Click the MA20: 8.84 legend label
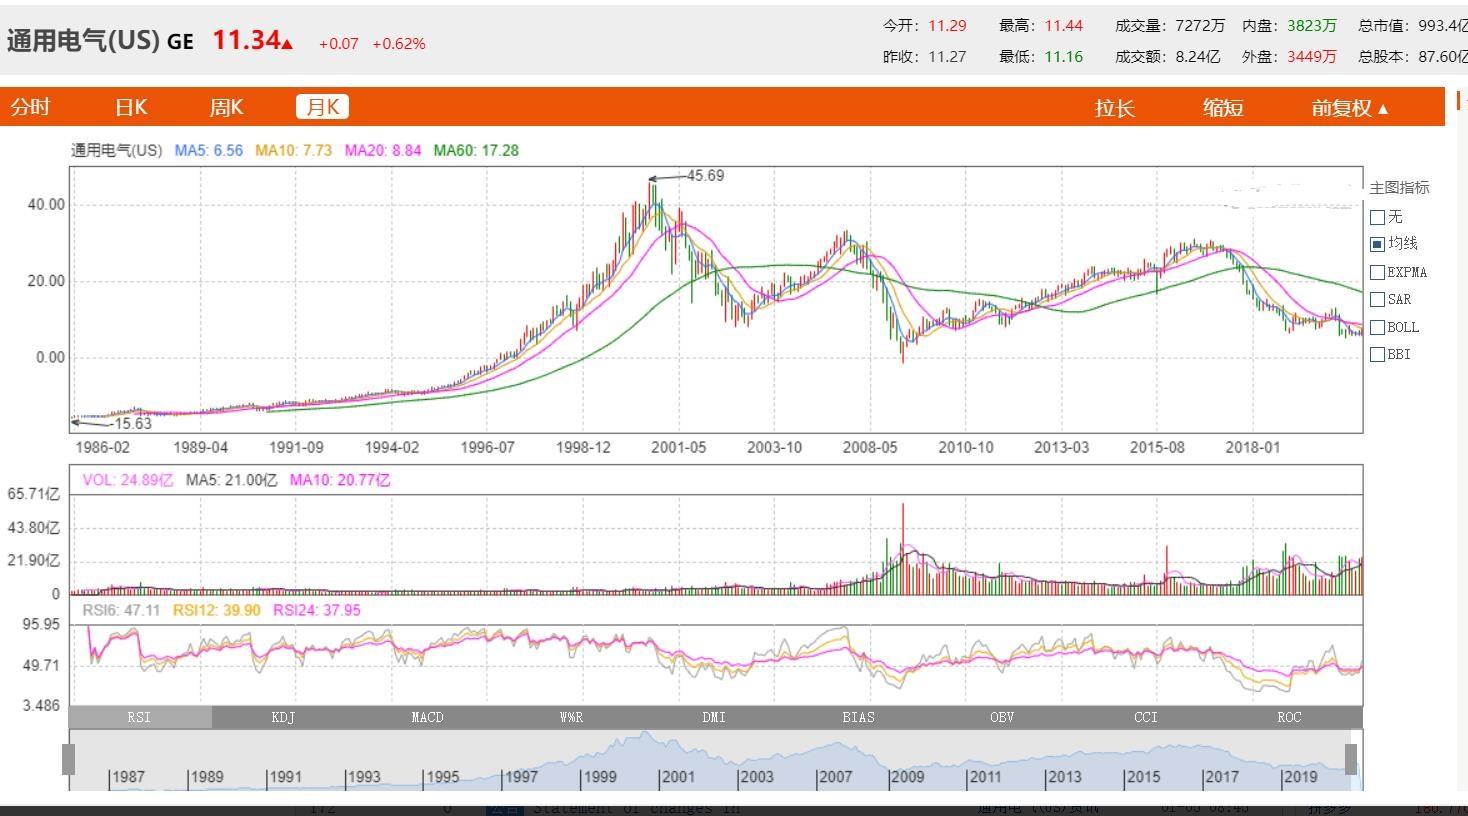Image resolution: width=1468 pixels, height=816 pixels. click(x=383, y=150)
